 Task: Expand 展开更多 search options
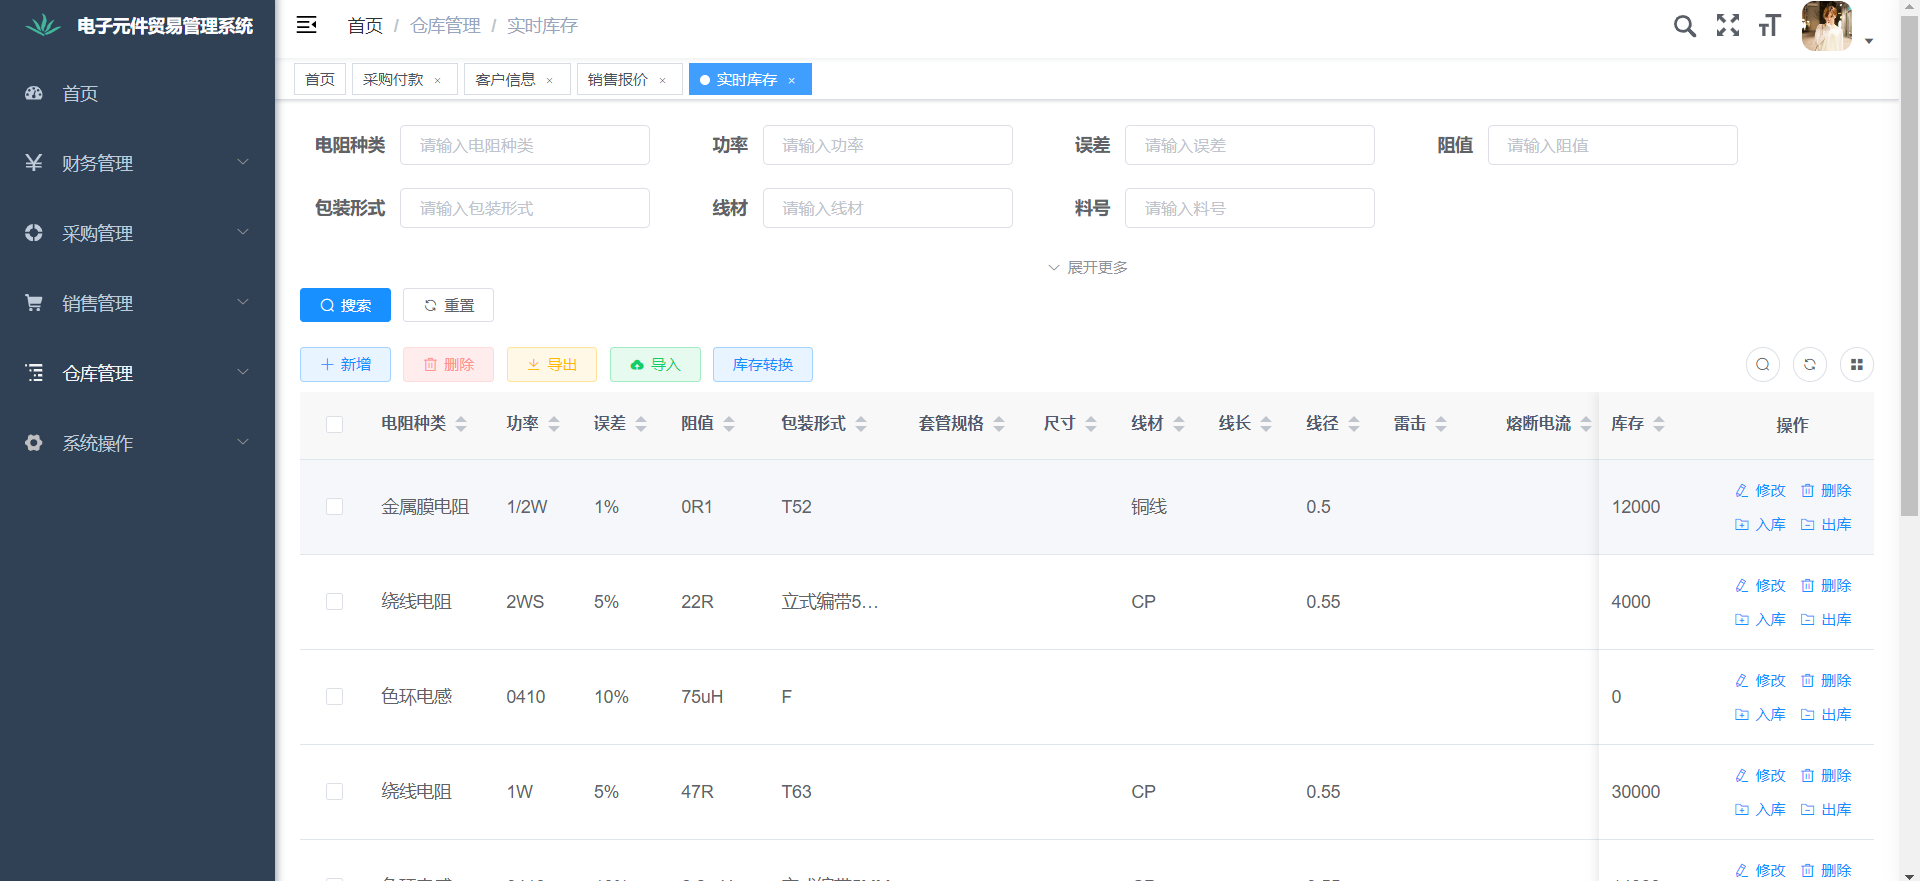pyautogui.click(x=1087, y=267)
